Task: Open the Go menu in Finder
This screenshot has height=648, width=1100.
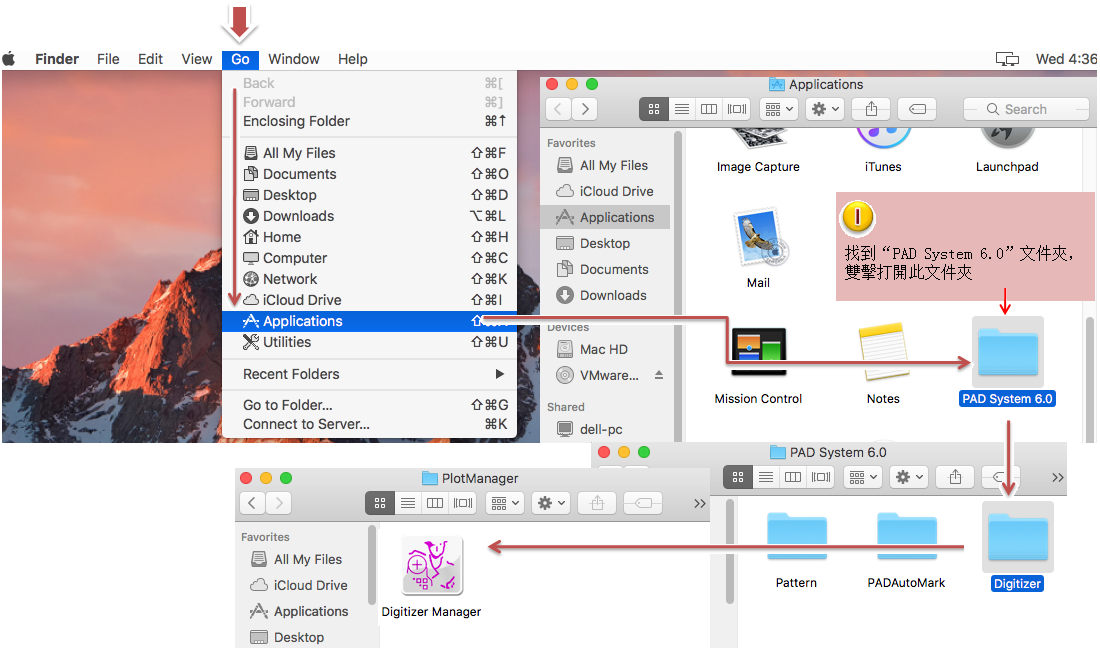Action: point(240,59)
